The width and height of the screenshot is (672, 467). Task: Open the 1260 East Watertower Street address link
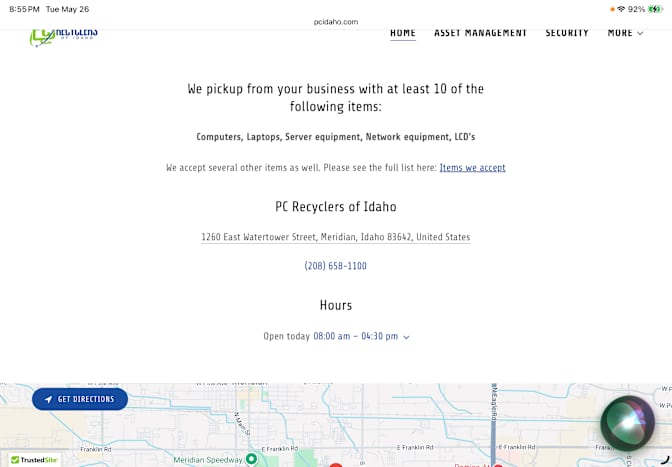click(336, 237)
